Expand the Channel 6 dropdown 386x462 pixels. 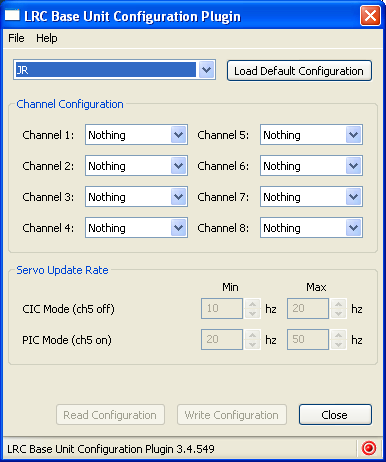coord(354,166)
